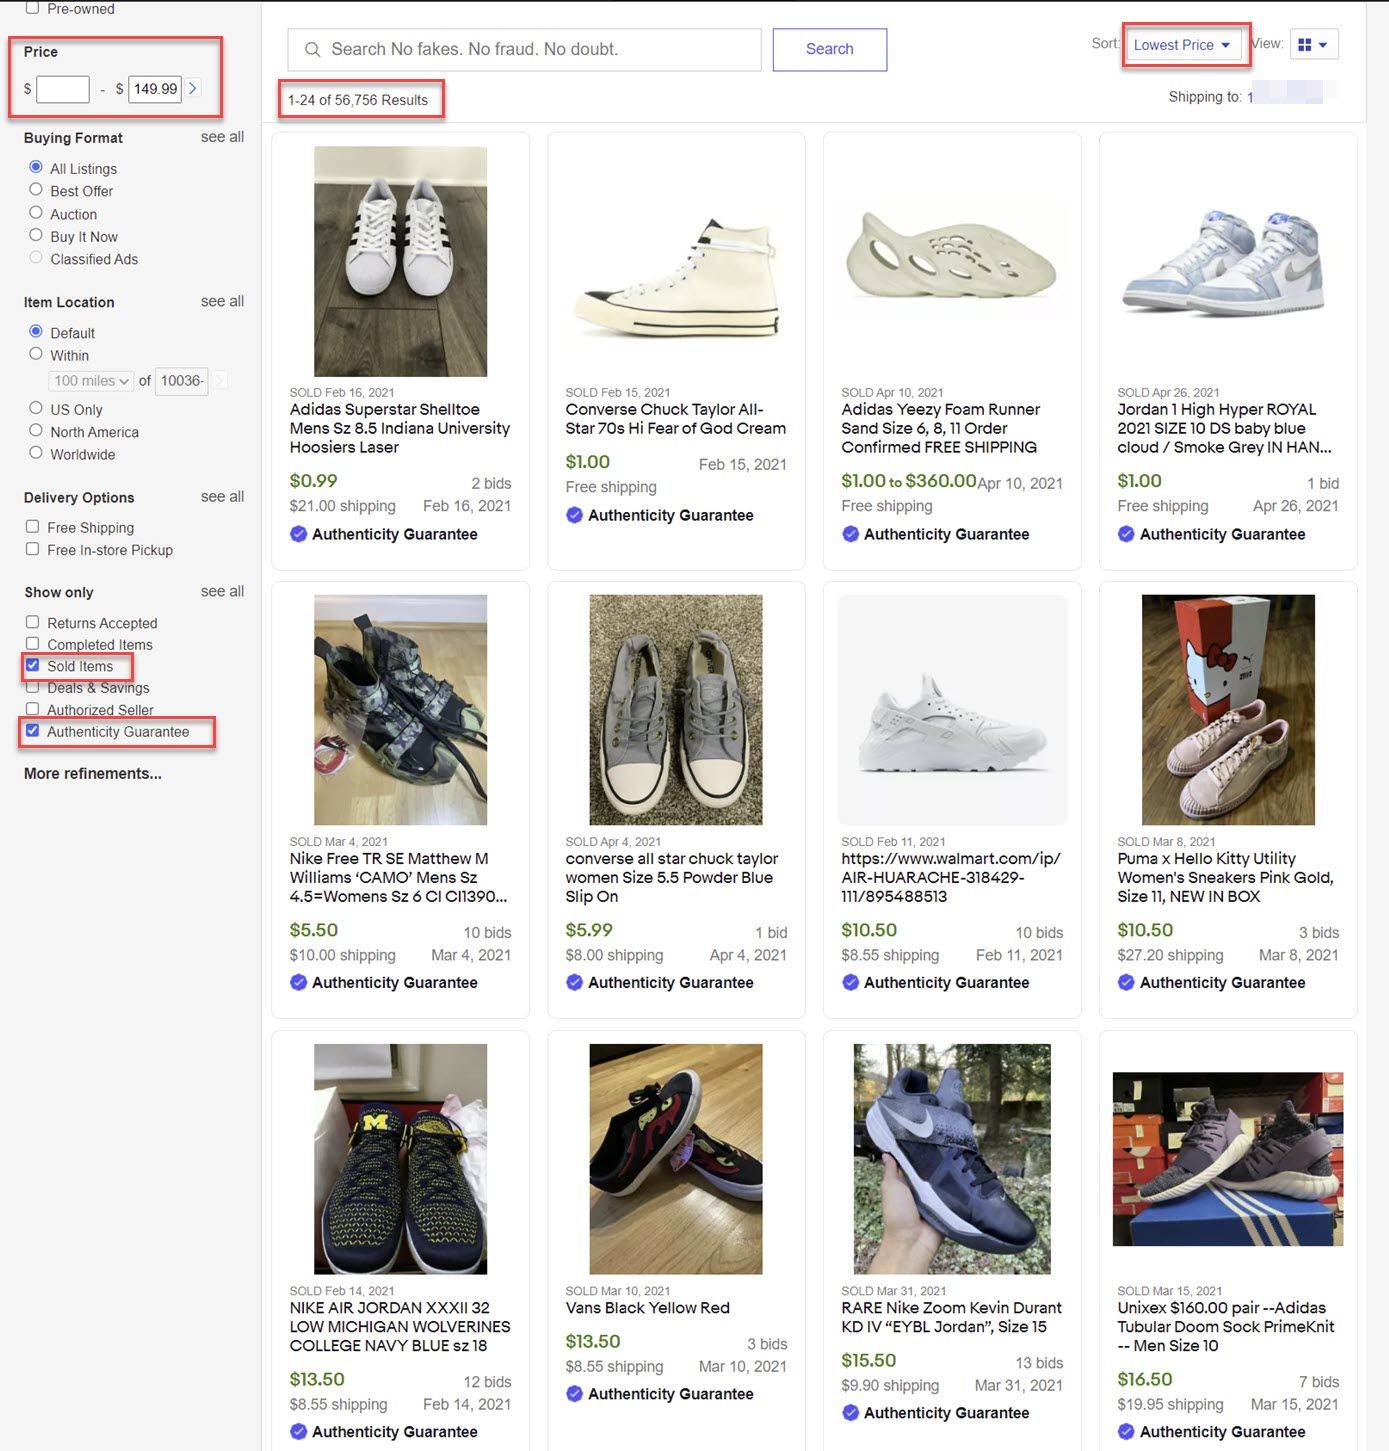1389x1451 pixels.
Task: Click the grey Converse slip-on image
Action: point(676,710)
